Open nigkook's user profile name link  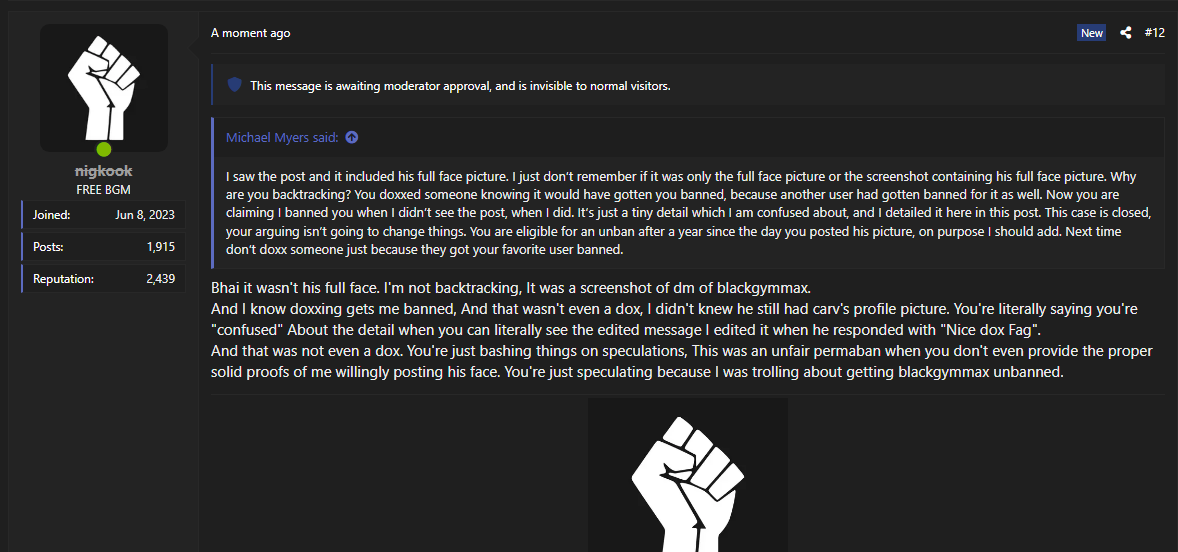click(104, 172)
